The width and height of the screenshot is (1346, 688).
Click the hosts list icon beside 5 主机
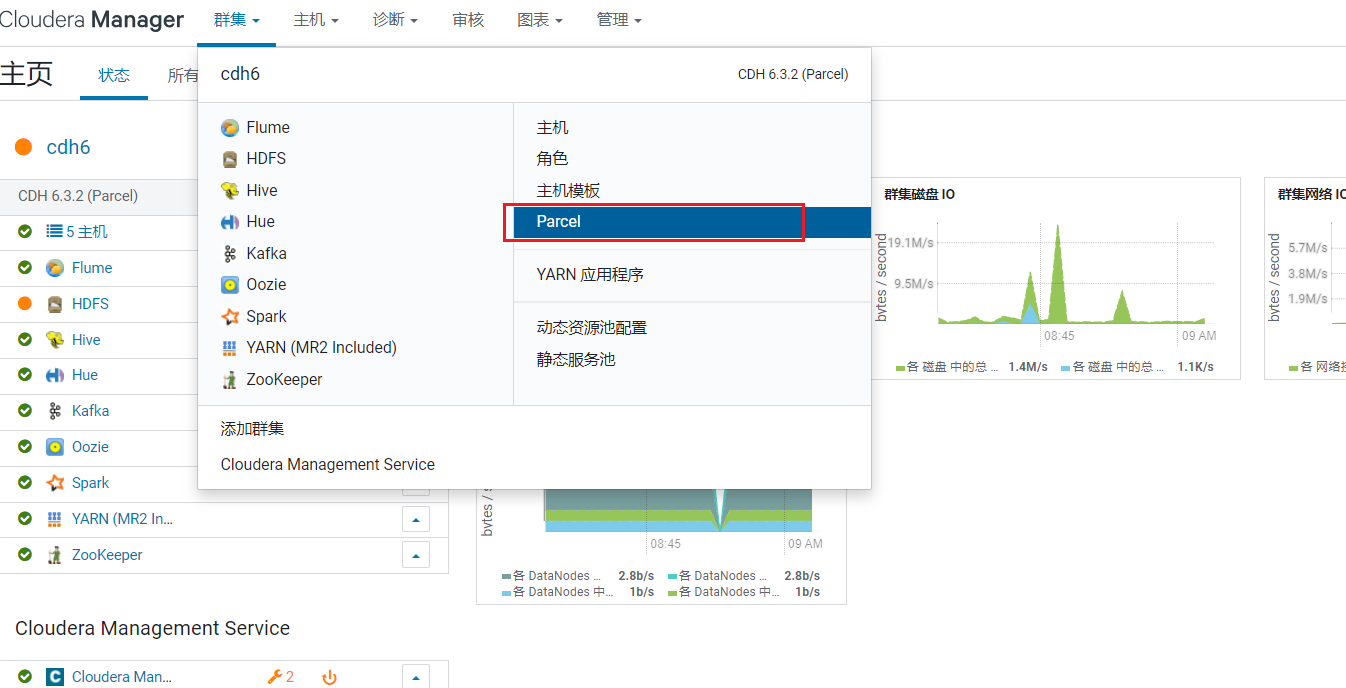tap(55, 232)
